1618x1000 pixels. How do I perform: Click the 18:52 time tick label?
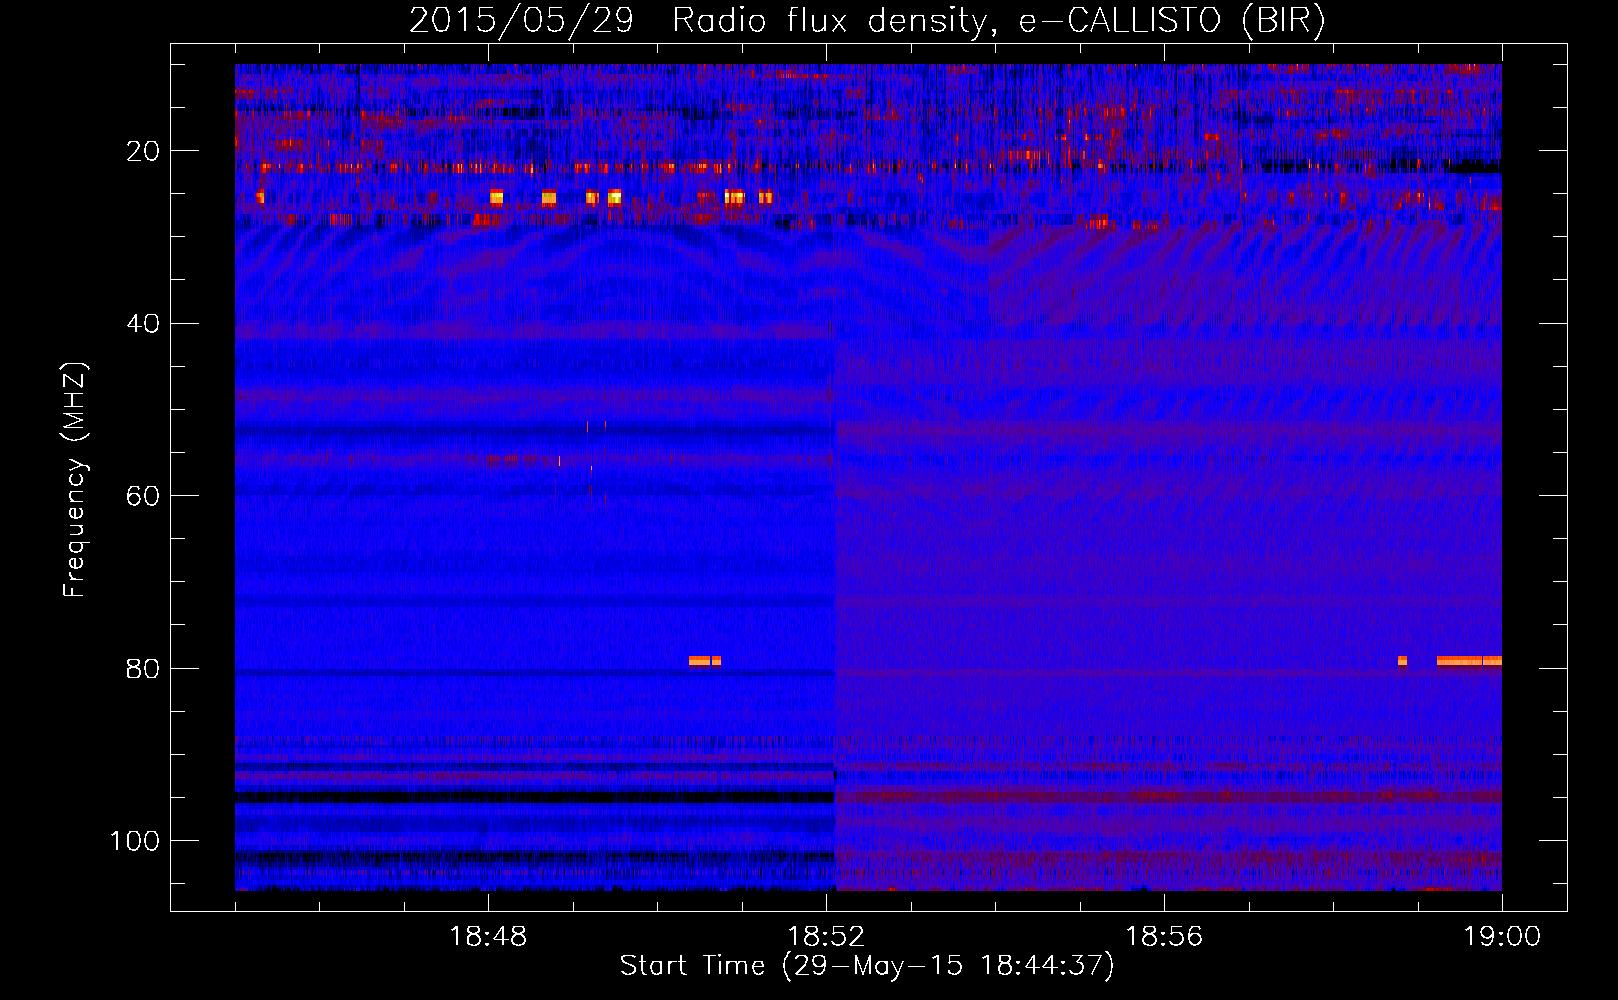[826, 937]
